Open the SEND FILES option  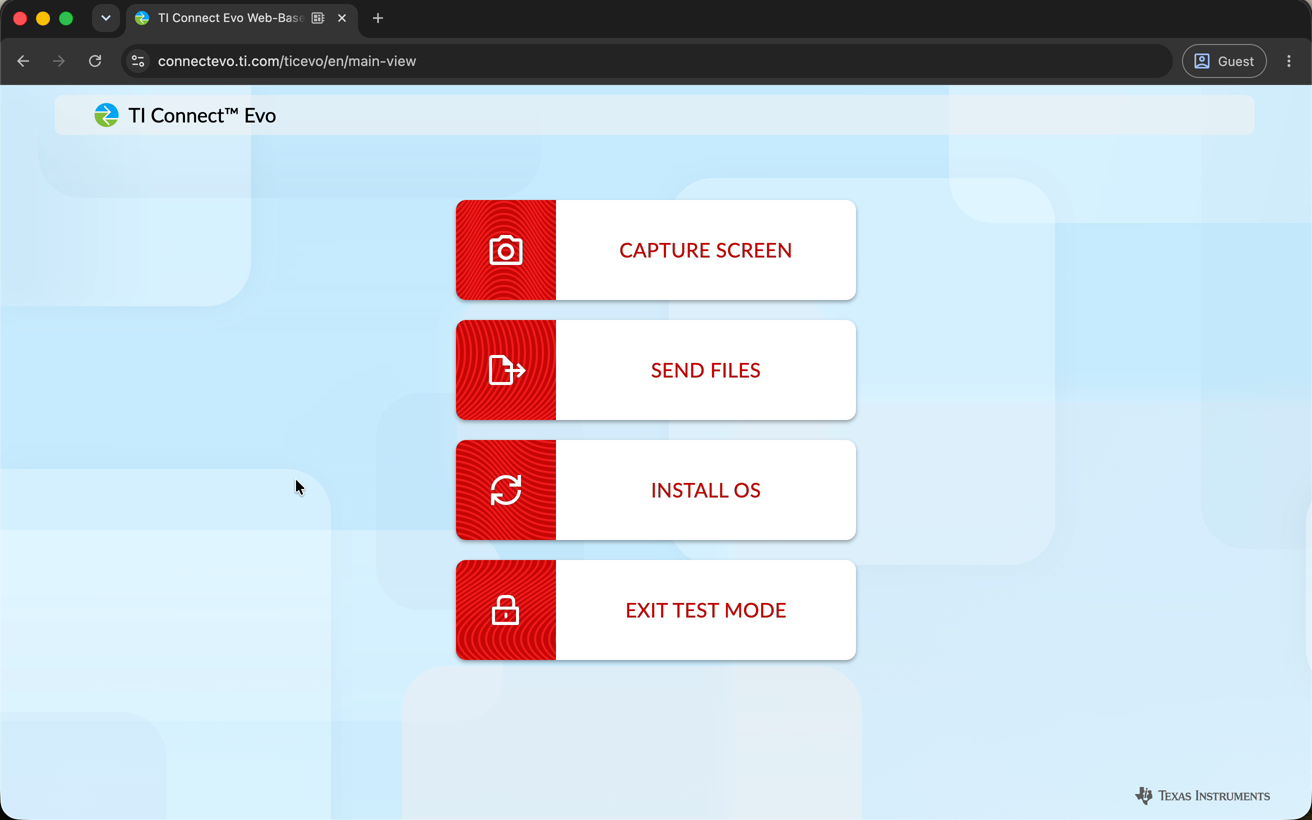pyautogui.click(x=656, y=370)
